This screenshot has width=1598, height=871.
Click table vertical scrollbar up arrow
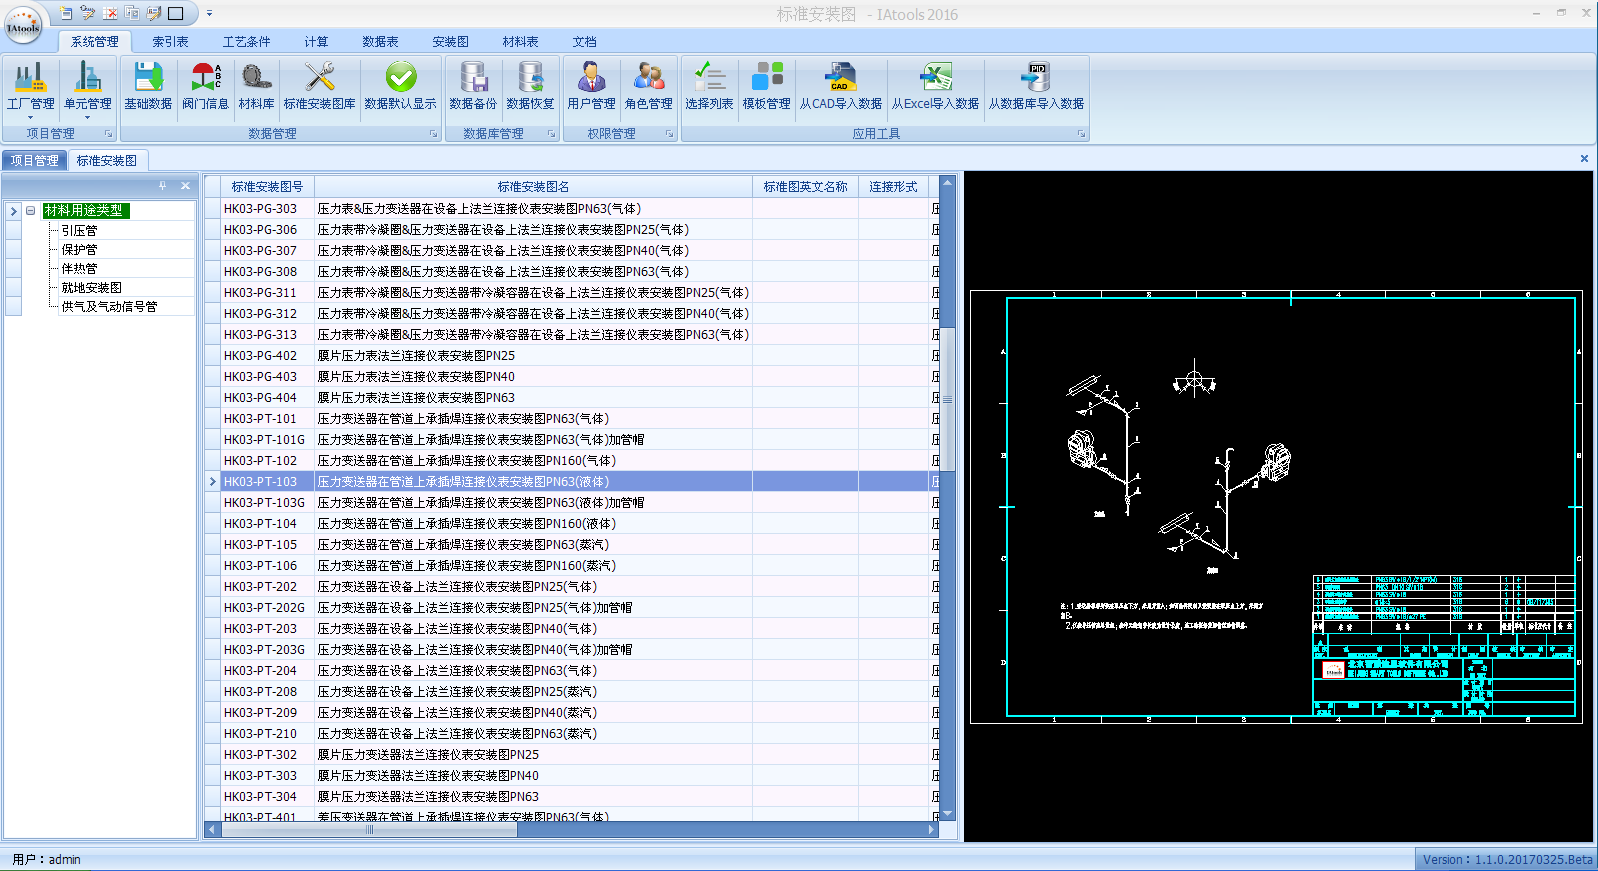tap(947, 184)
